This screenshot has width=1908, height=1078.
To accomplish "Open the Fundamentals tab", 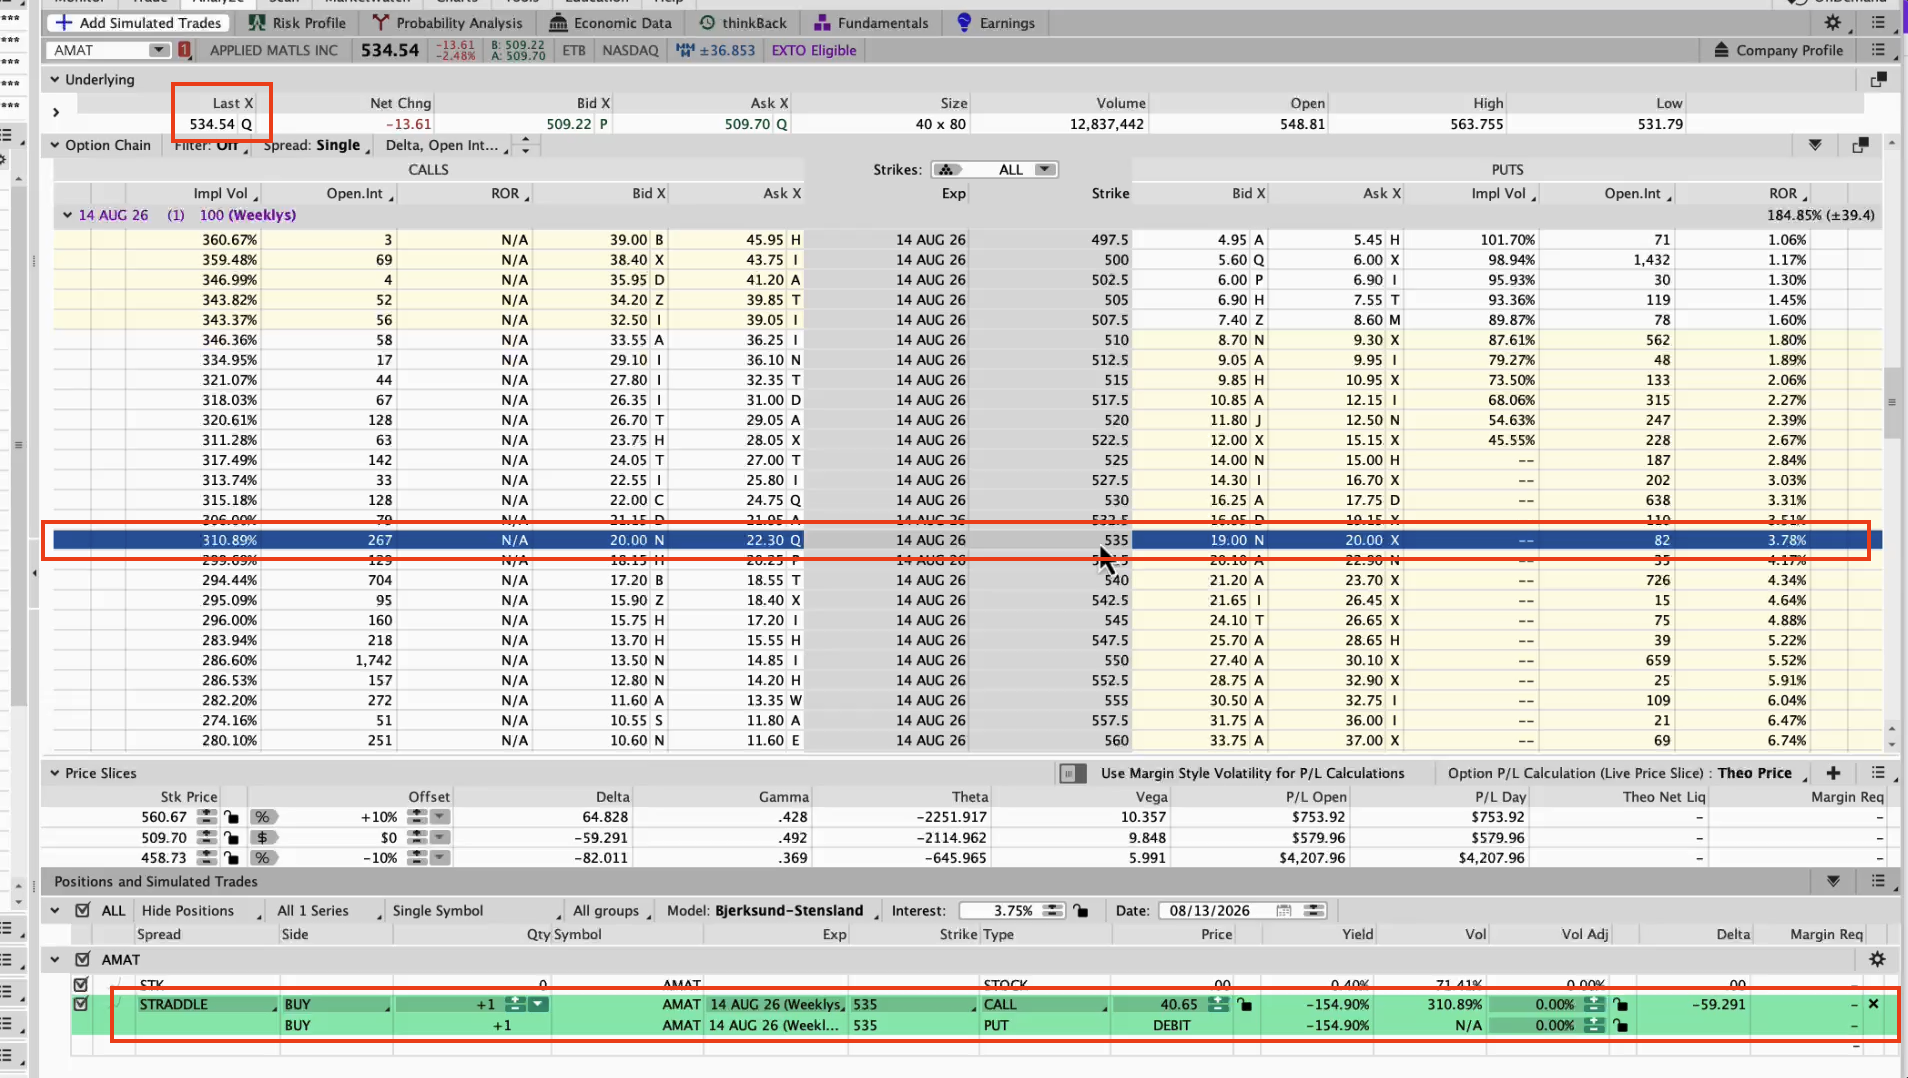I will click(871, 23).
